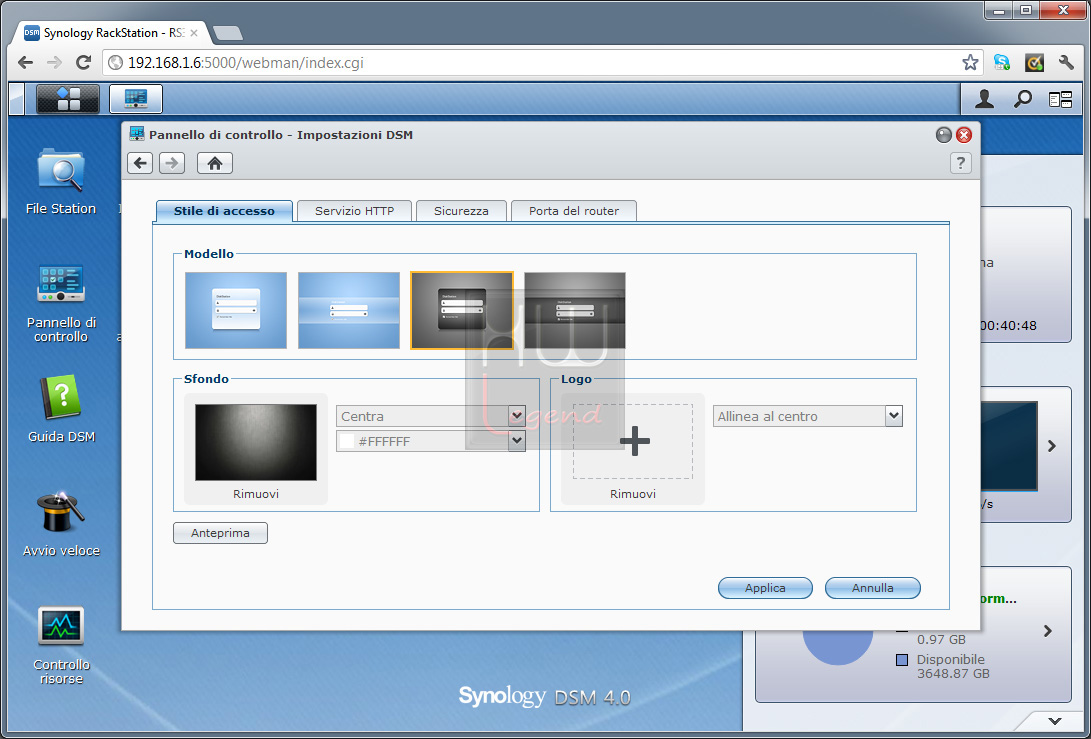Go to the Porta del router tab
Image resolution: width=1091 pixels, height=739 pixels.
click(x=574, y=211)
